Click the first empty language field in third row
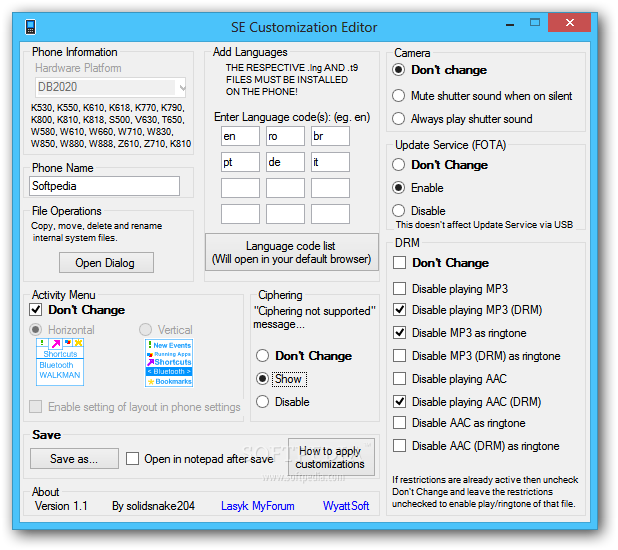The width and height of the screenshot is (618, 550). click(x=240, y=188)
